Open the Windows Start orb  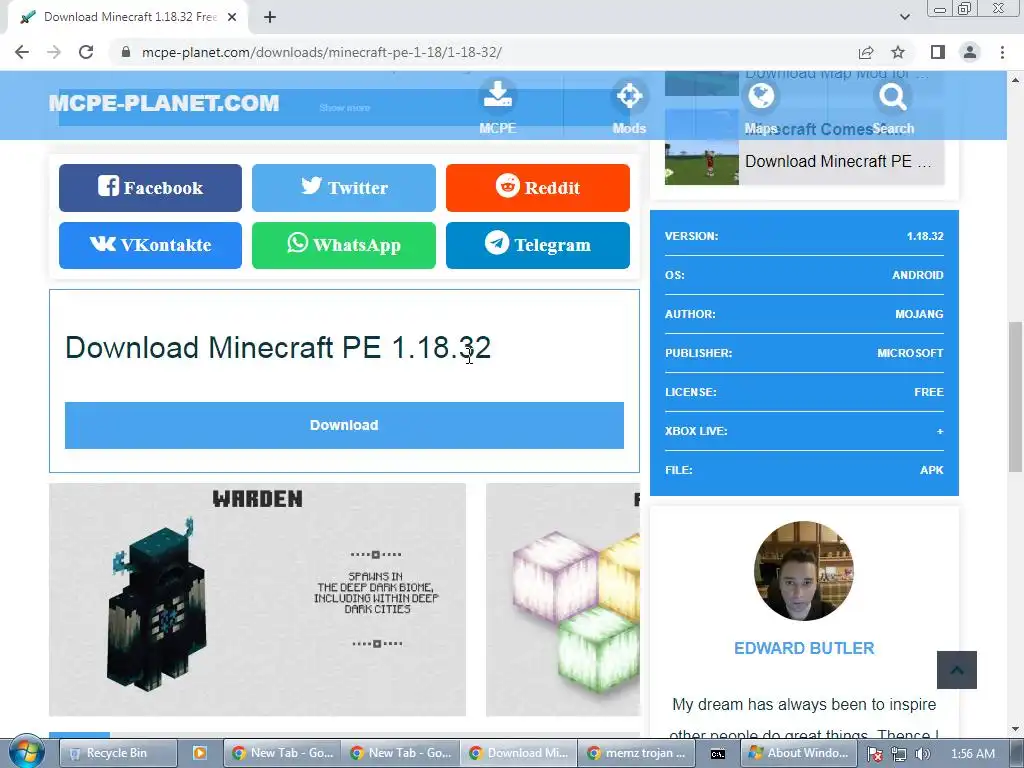pyautogui.click(x=27, y=751)
